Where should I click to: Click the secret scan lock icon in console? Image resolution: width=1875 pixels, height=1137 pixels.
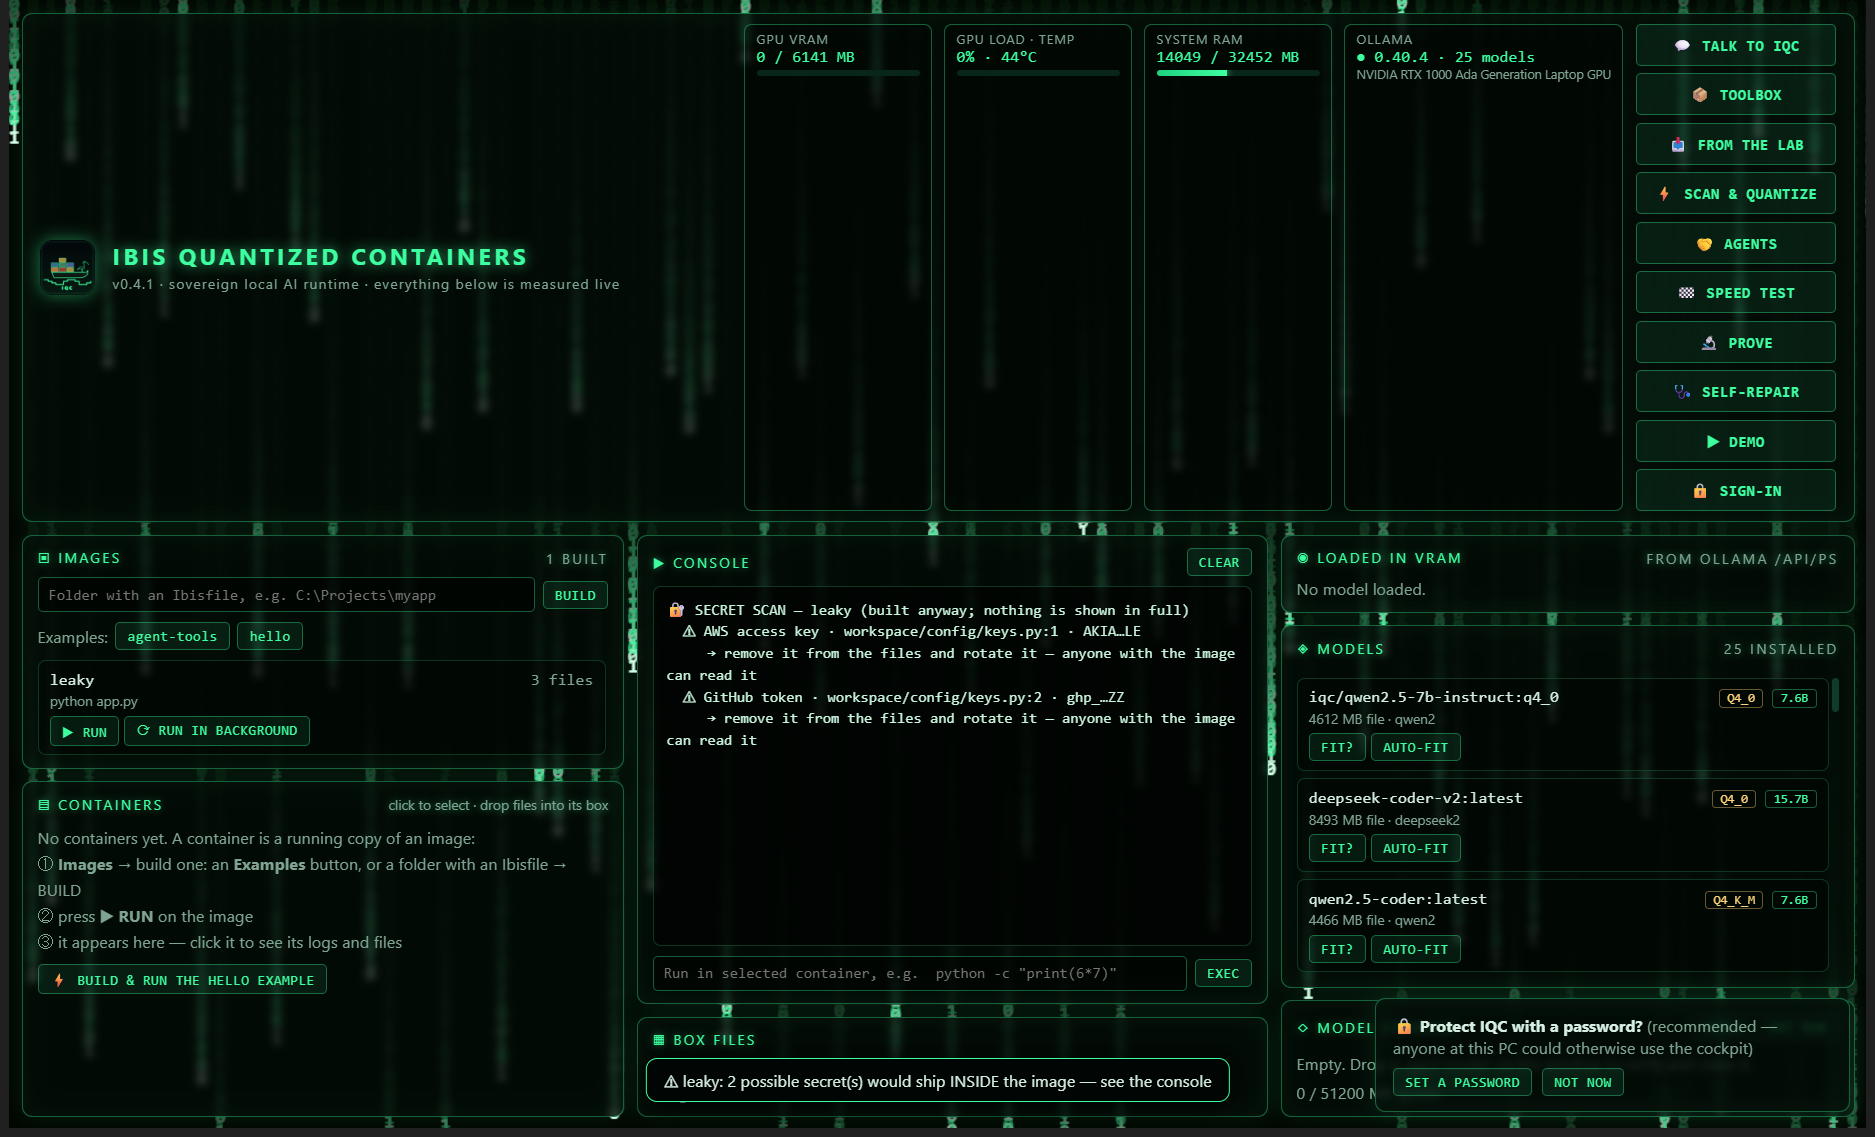click(x=677, y=610)
